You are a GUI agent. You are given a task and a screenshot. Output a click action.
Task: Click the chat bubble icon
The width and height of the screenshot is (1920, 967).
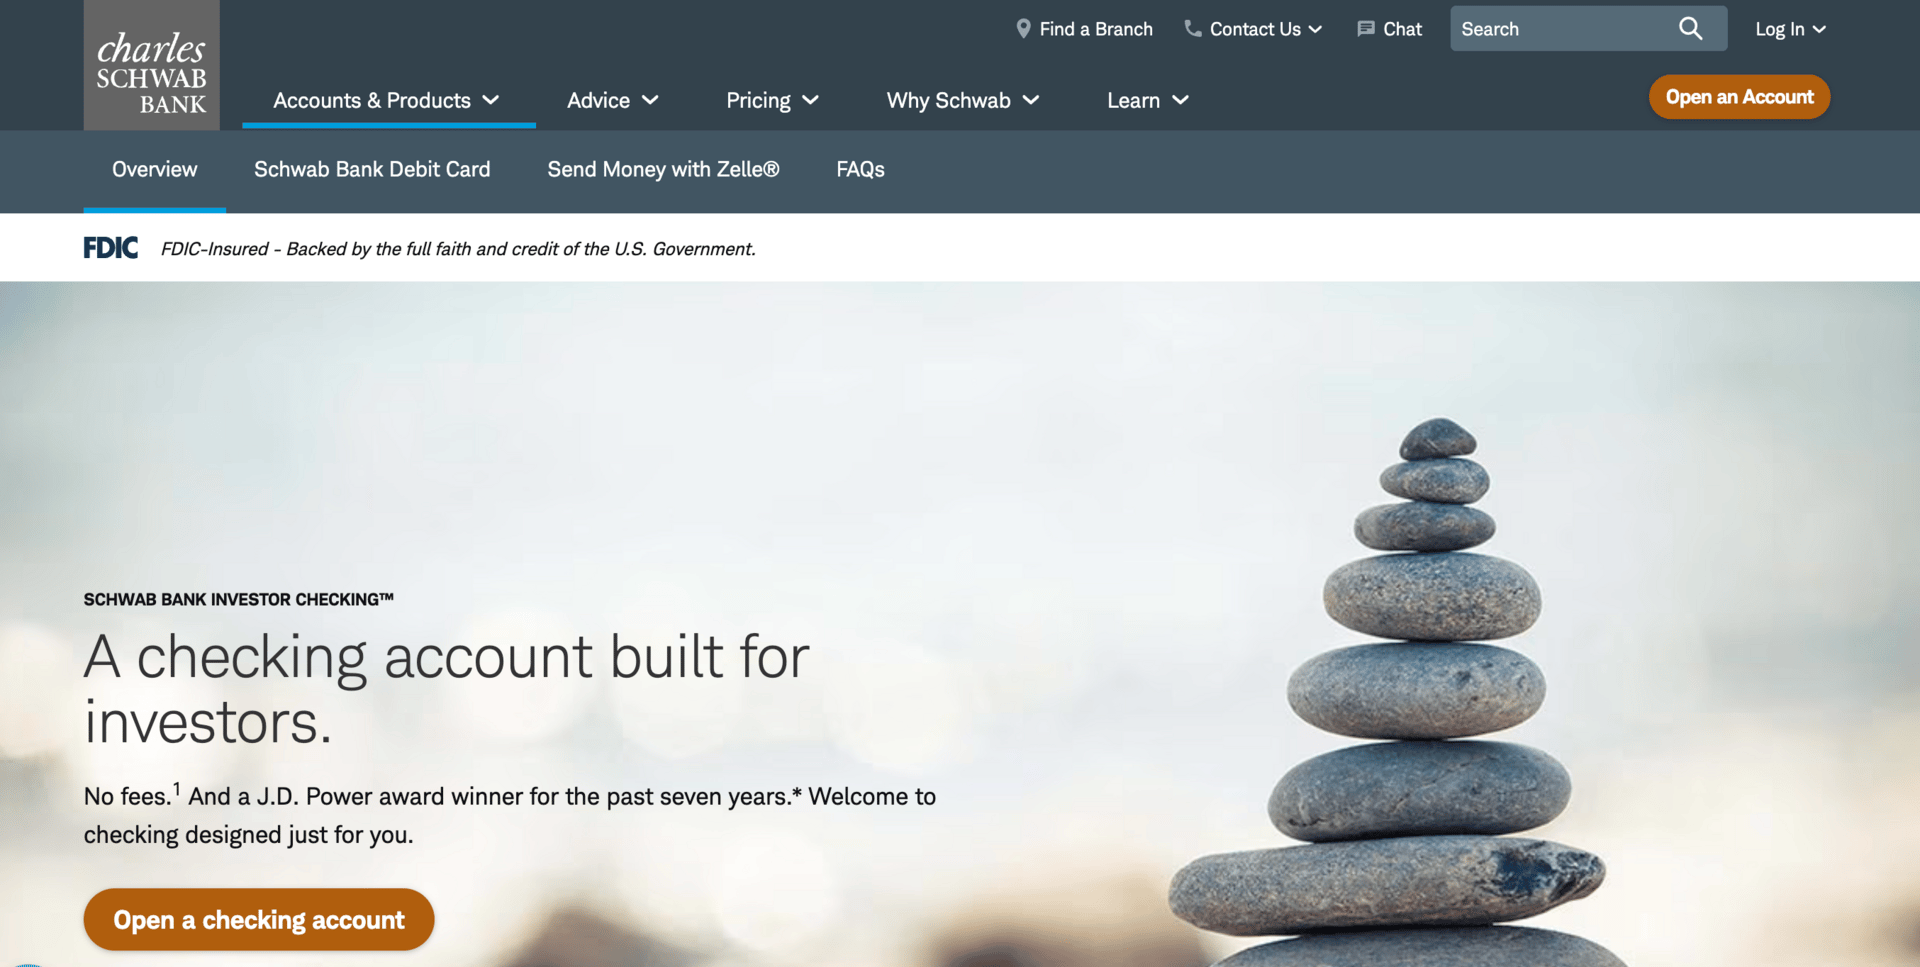[1366, 29]
